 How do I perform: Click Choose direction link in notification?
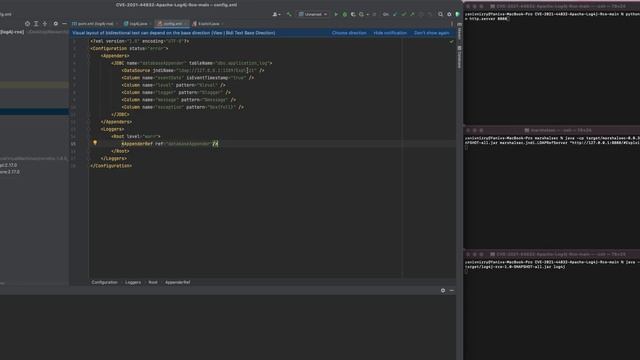click(x=349, y=33)
